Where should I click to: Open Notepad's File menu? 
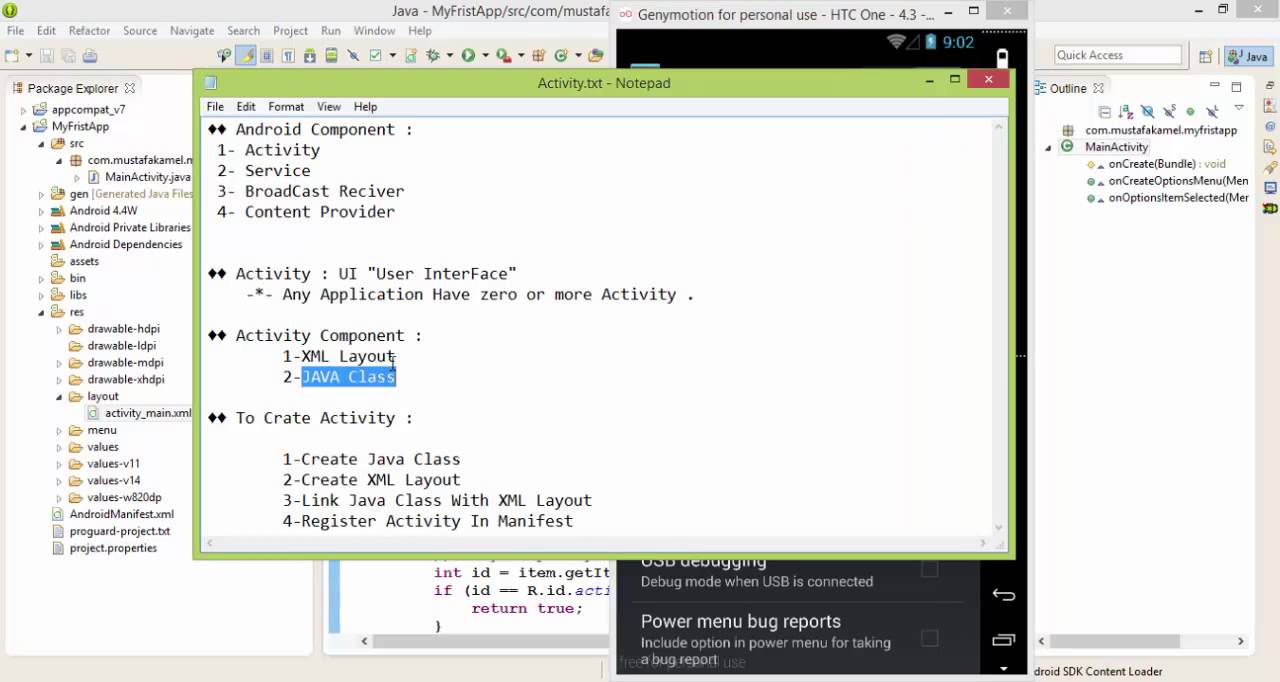(x=215, y=107)
